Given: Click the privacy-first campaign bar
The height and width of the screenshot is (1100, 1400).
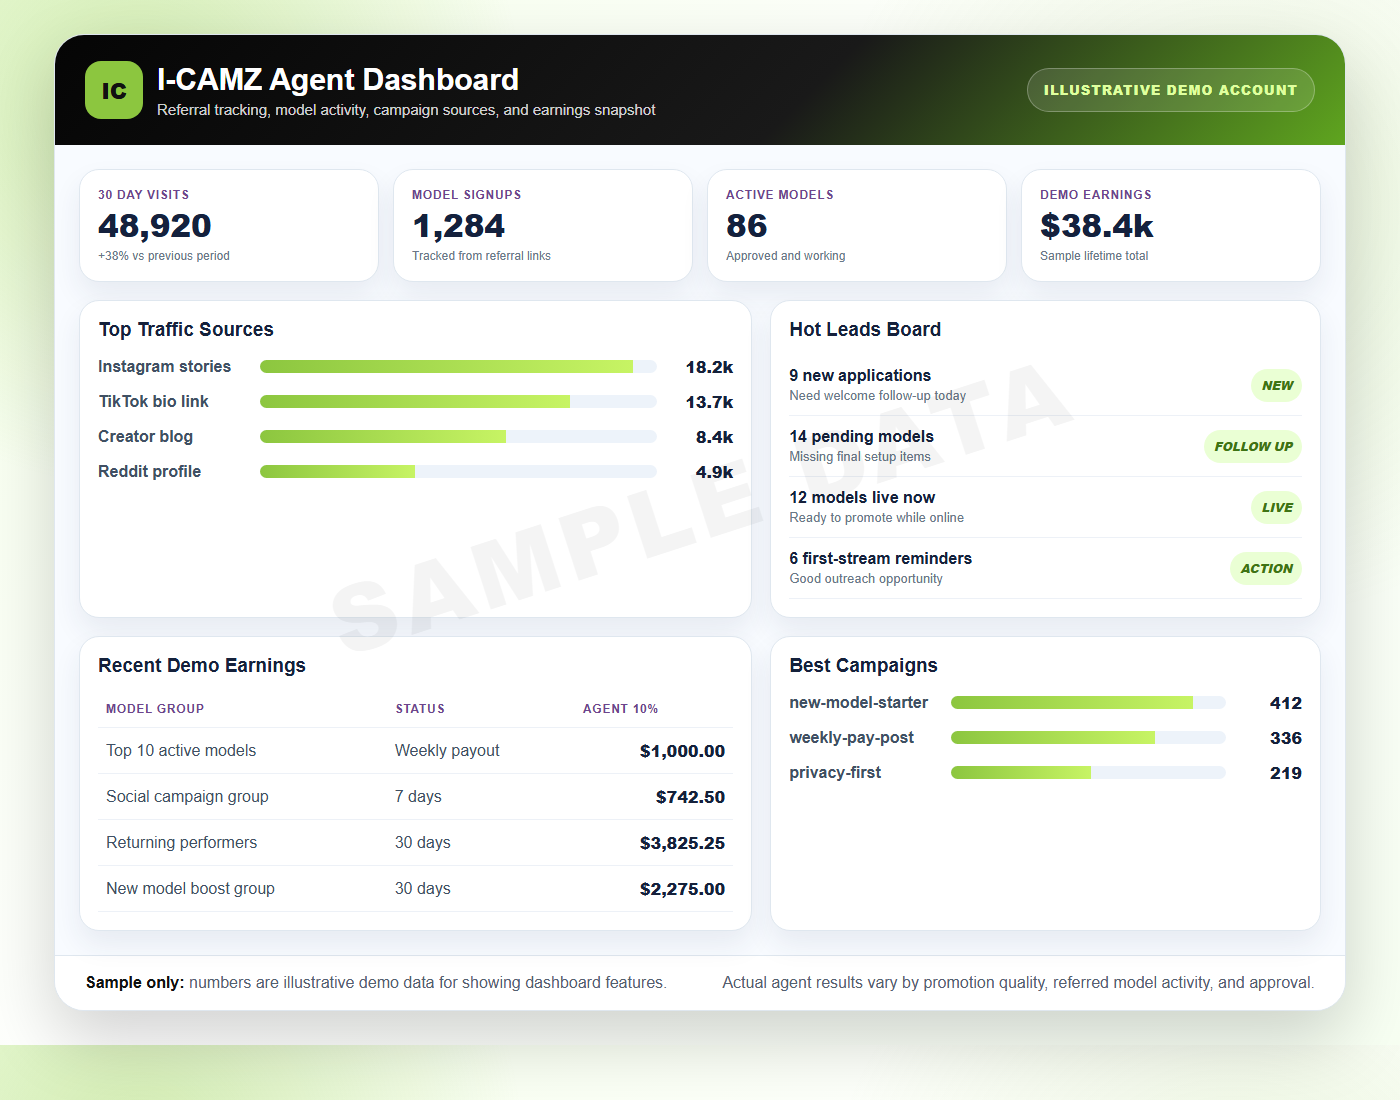Looking at the screenshot, I should (x=1088, y=773).
